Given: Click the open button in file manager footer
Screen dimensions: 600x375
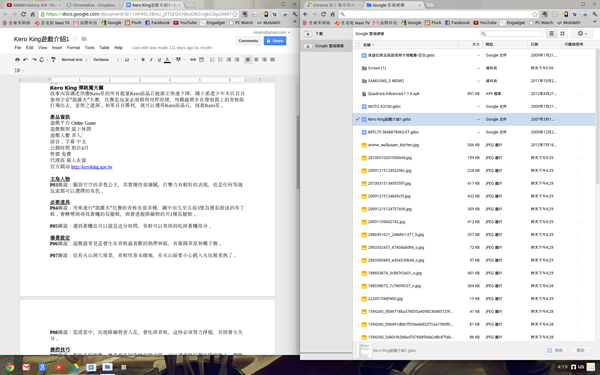Looking at the screenshot, I should tap(555, 351).
